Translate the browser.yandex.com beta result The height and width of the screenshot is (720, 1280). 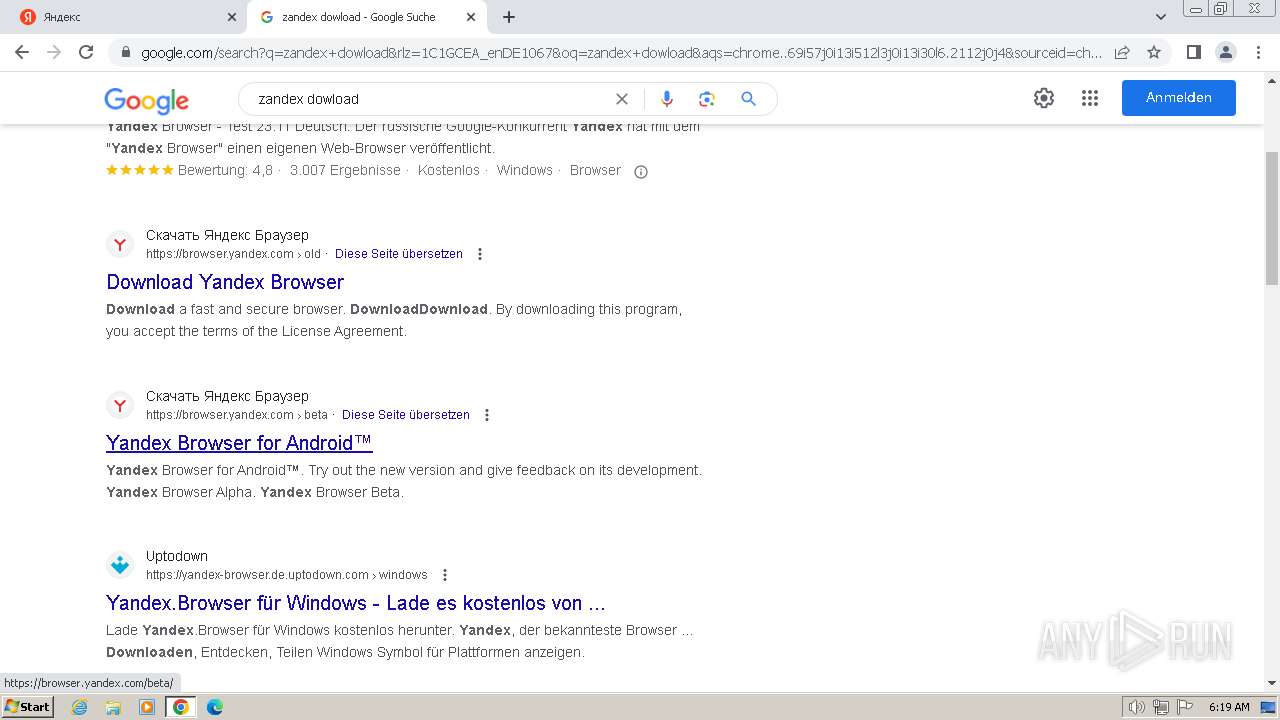(x=406, y=415)
